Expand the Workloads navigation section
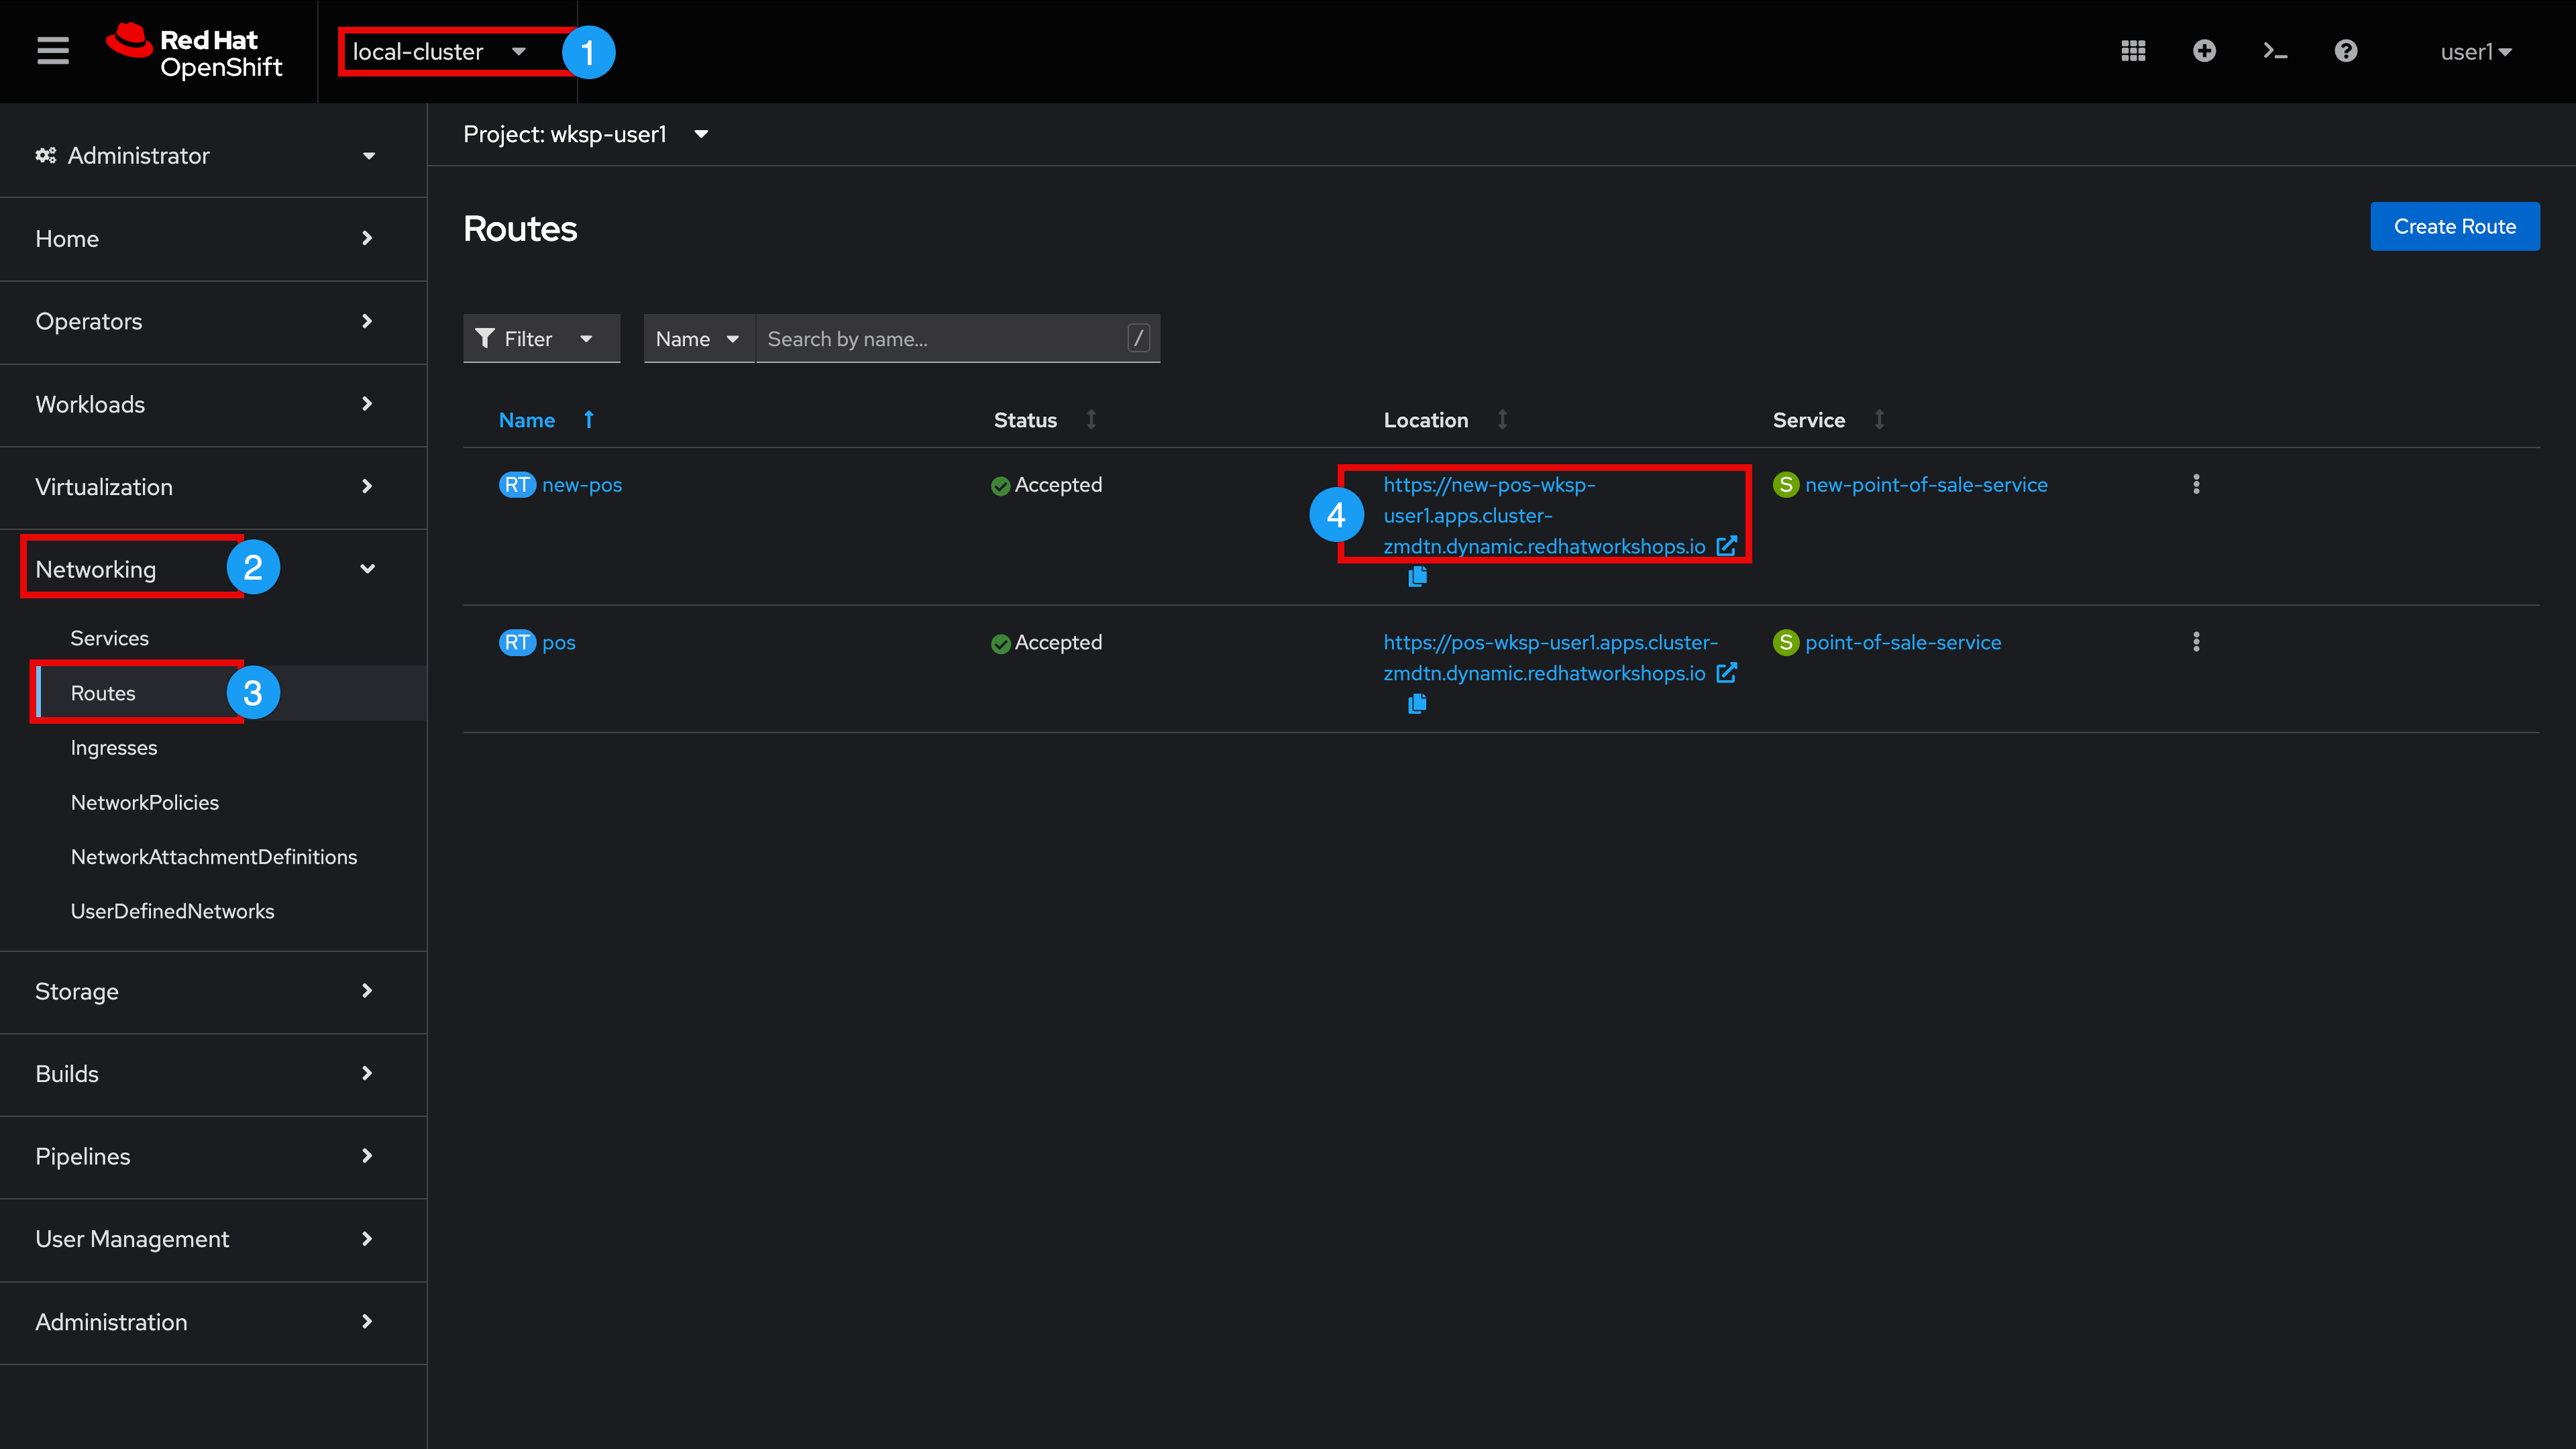Viewport: 2576px width, 1449px height. (213, 404)
